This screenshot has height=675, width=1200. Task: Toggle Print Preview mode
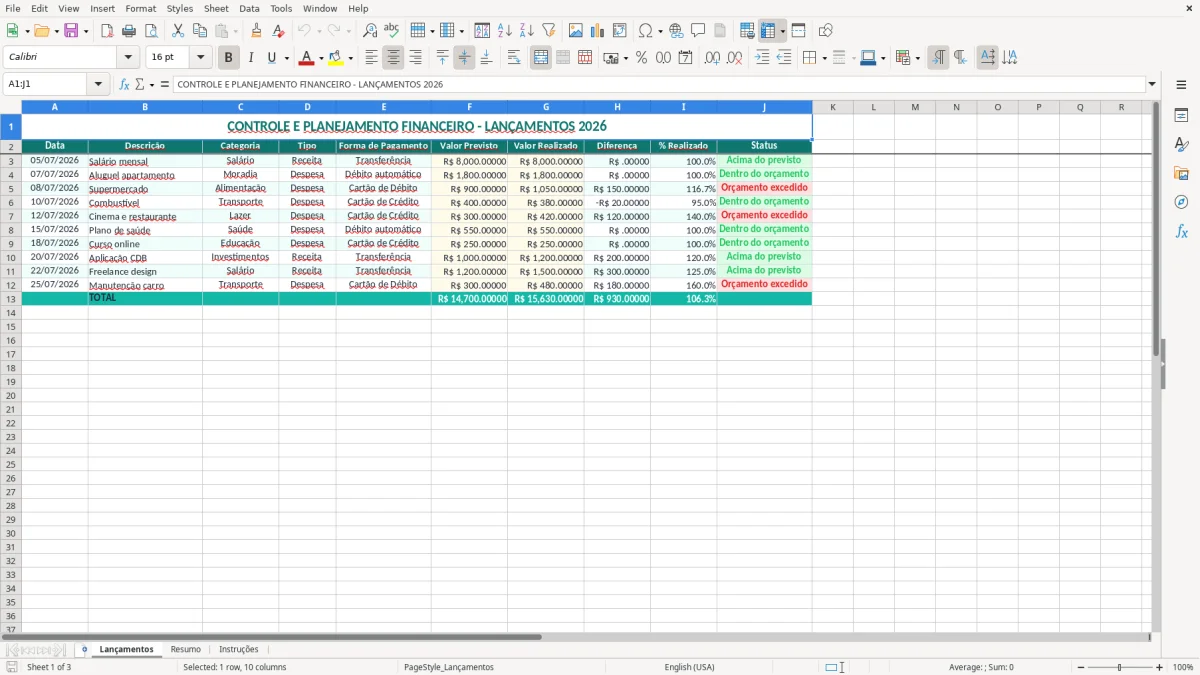coord(150,31)
